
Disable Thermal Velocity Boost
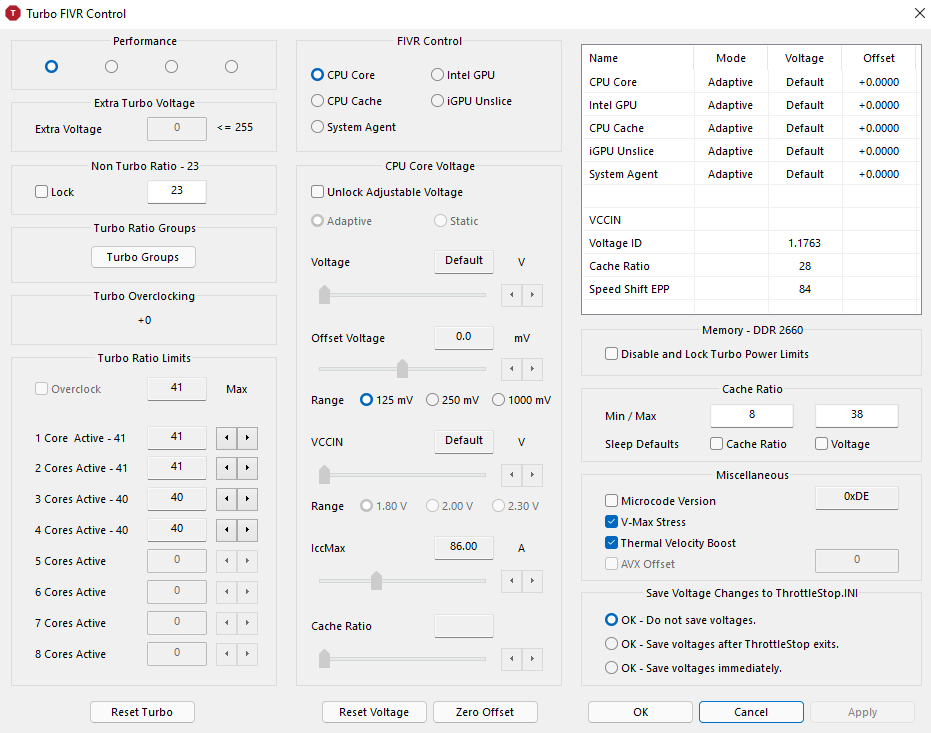612,543
